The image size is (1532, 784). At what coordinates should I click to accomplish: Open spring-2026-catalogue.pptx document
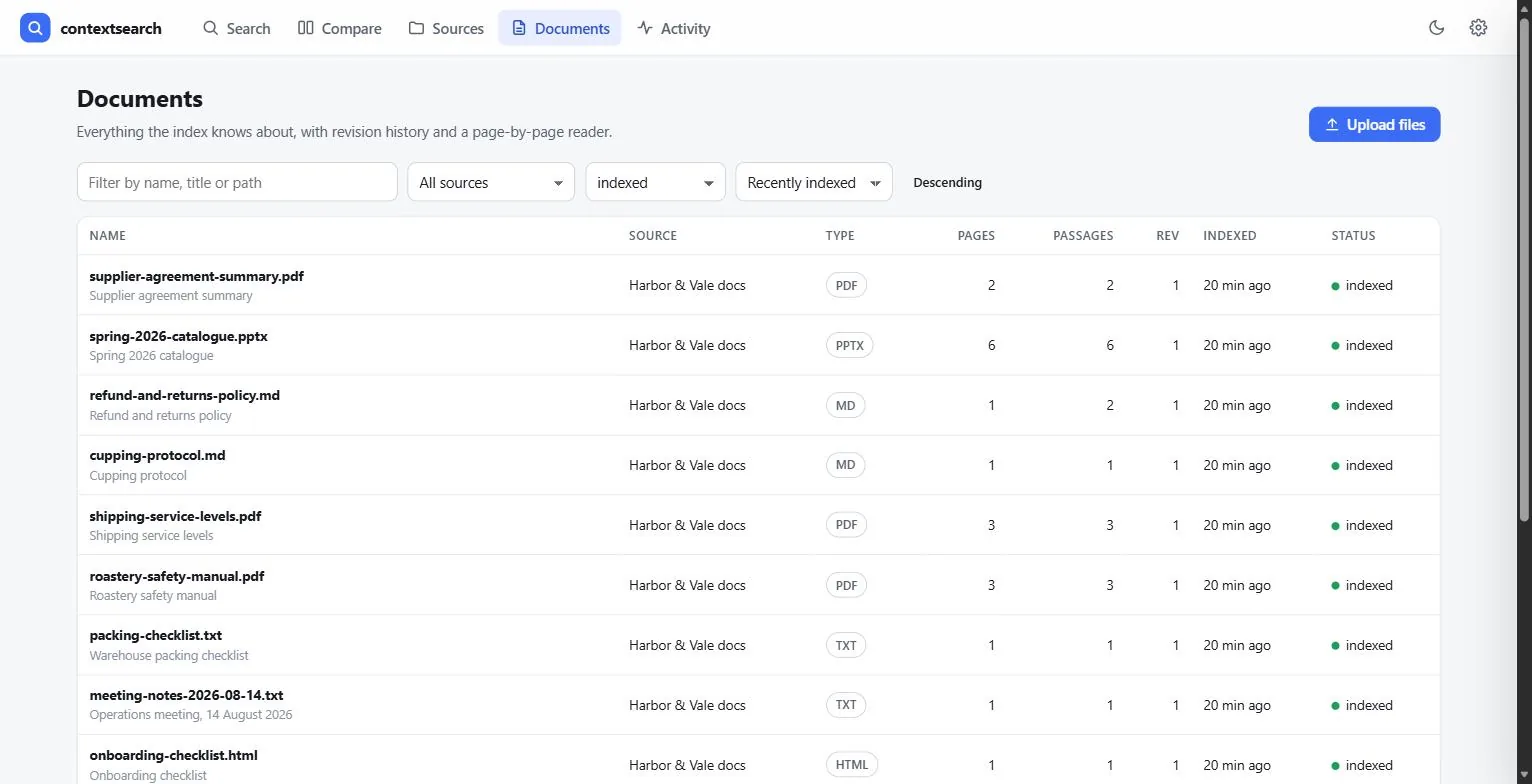coord(178,336)
